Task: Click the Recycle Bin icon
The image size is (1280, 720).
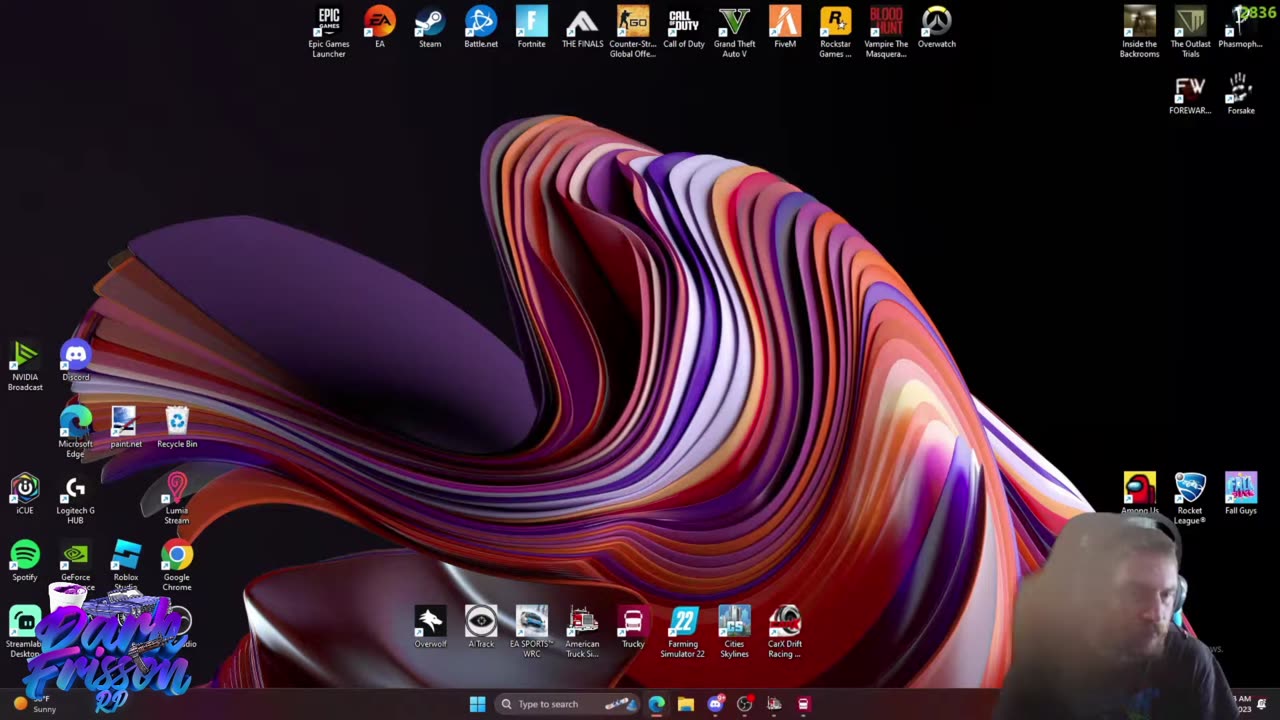Action: coord(177,428)
